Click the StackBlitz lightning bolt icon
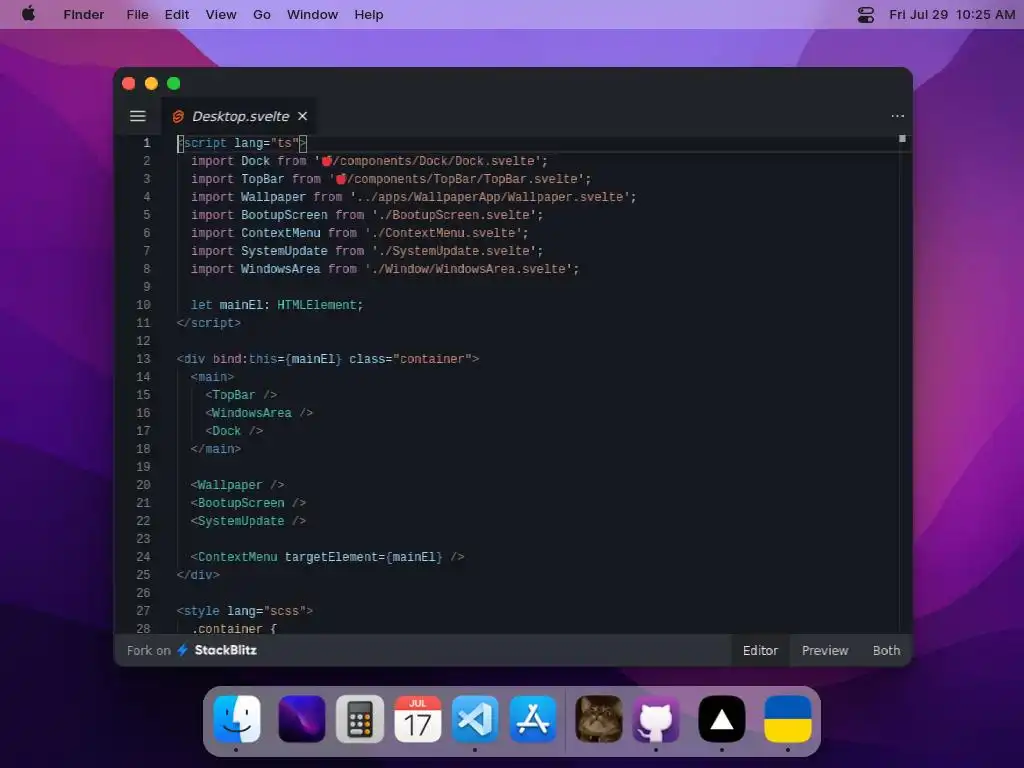The width and height of the screenshot is (1024, 768). pos(183,650)
